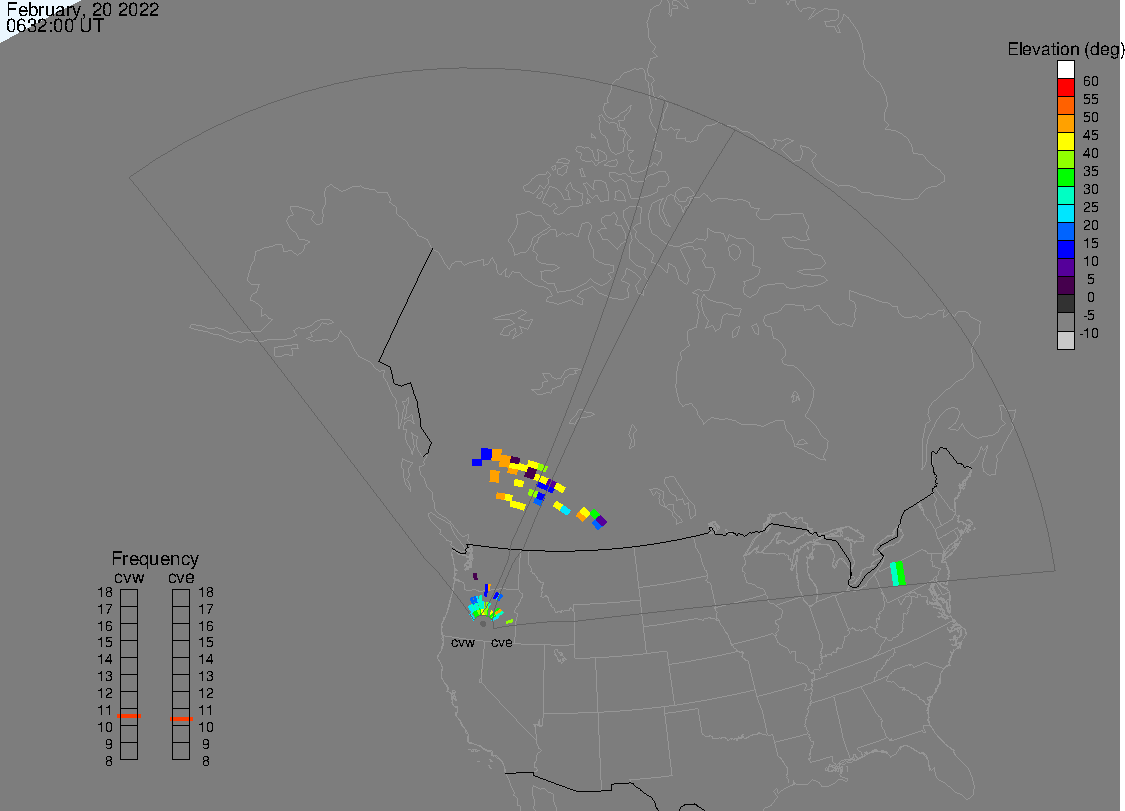1125x811 pixels.
Task: Click the cve header in the Frequency panel
Action: [181, 576]
